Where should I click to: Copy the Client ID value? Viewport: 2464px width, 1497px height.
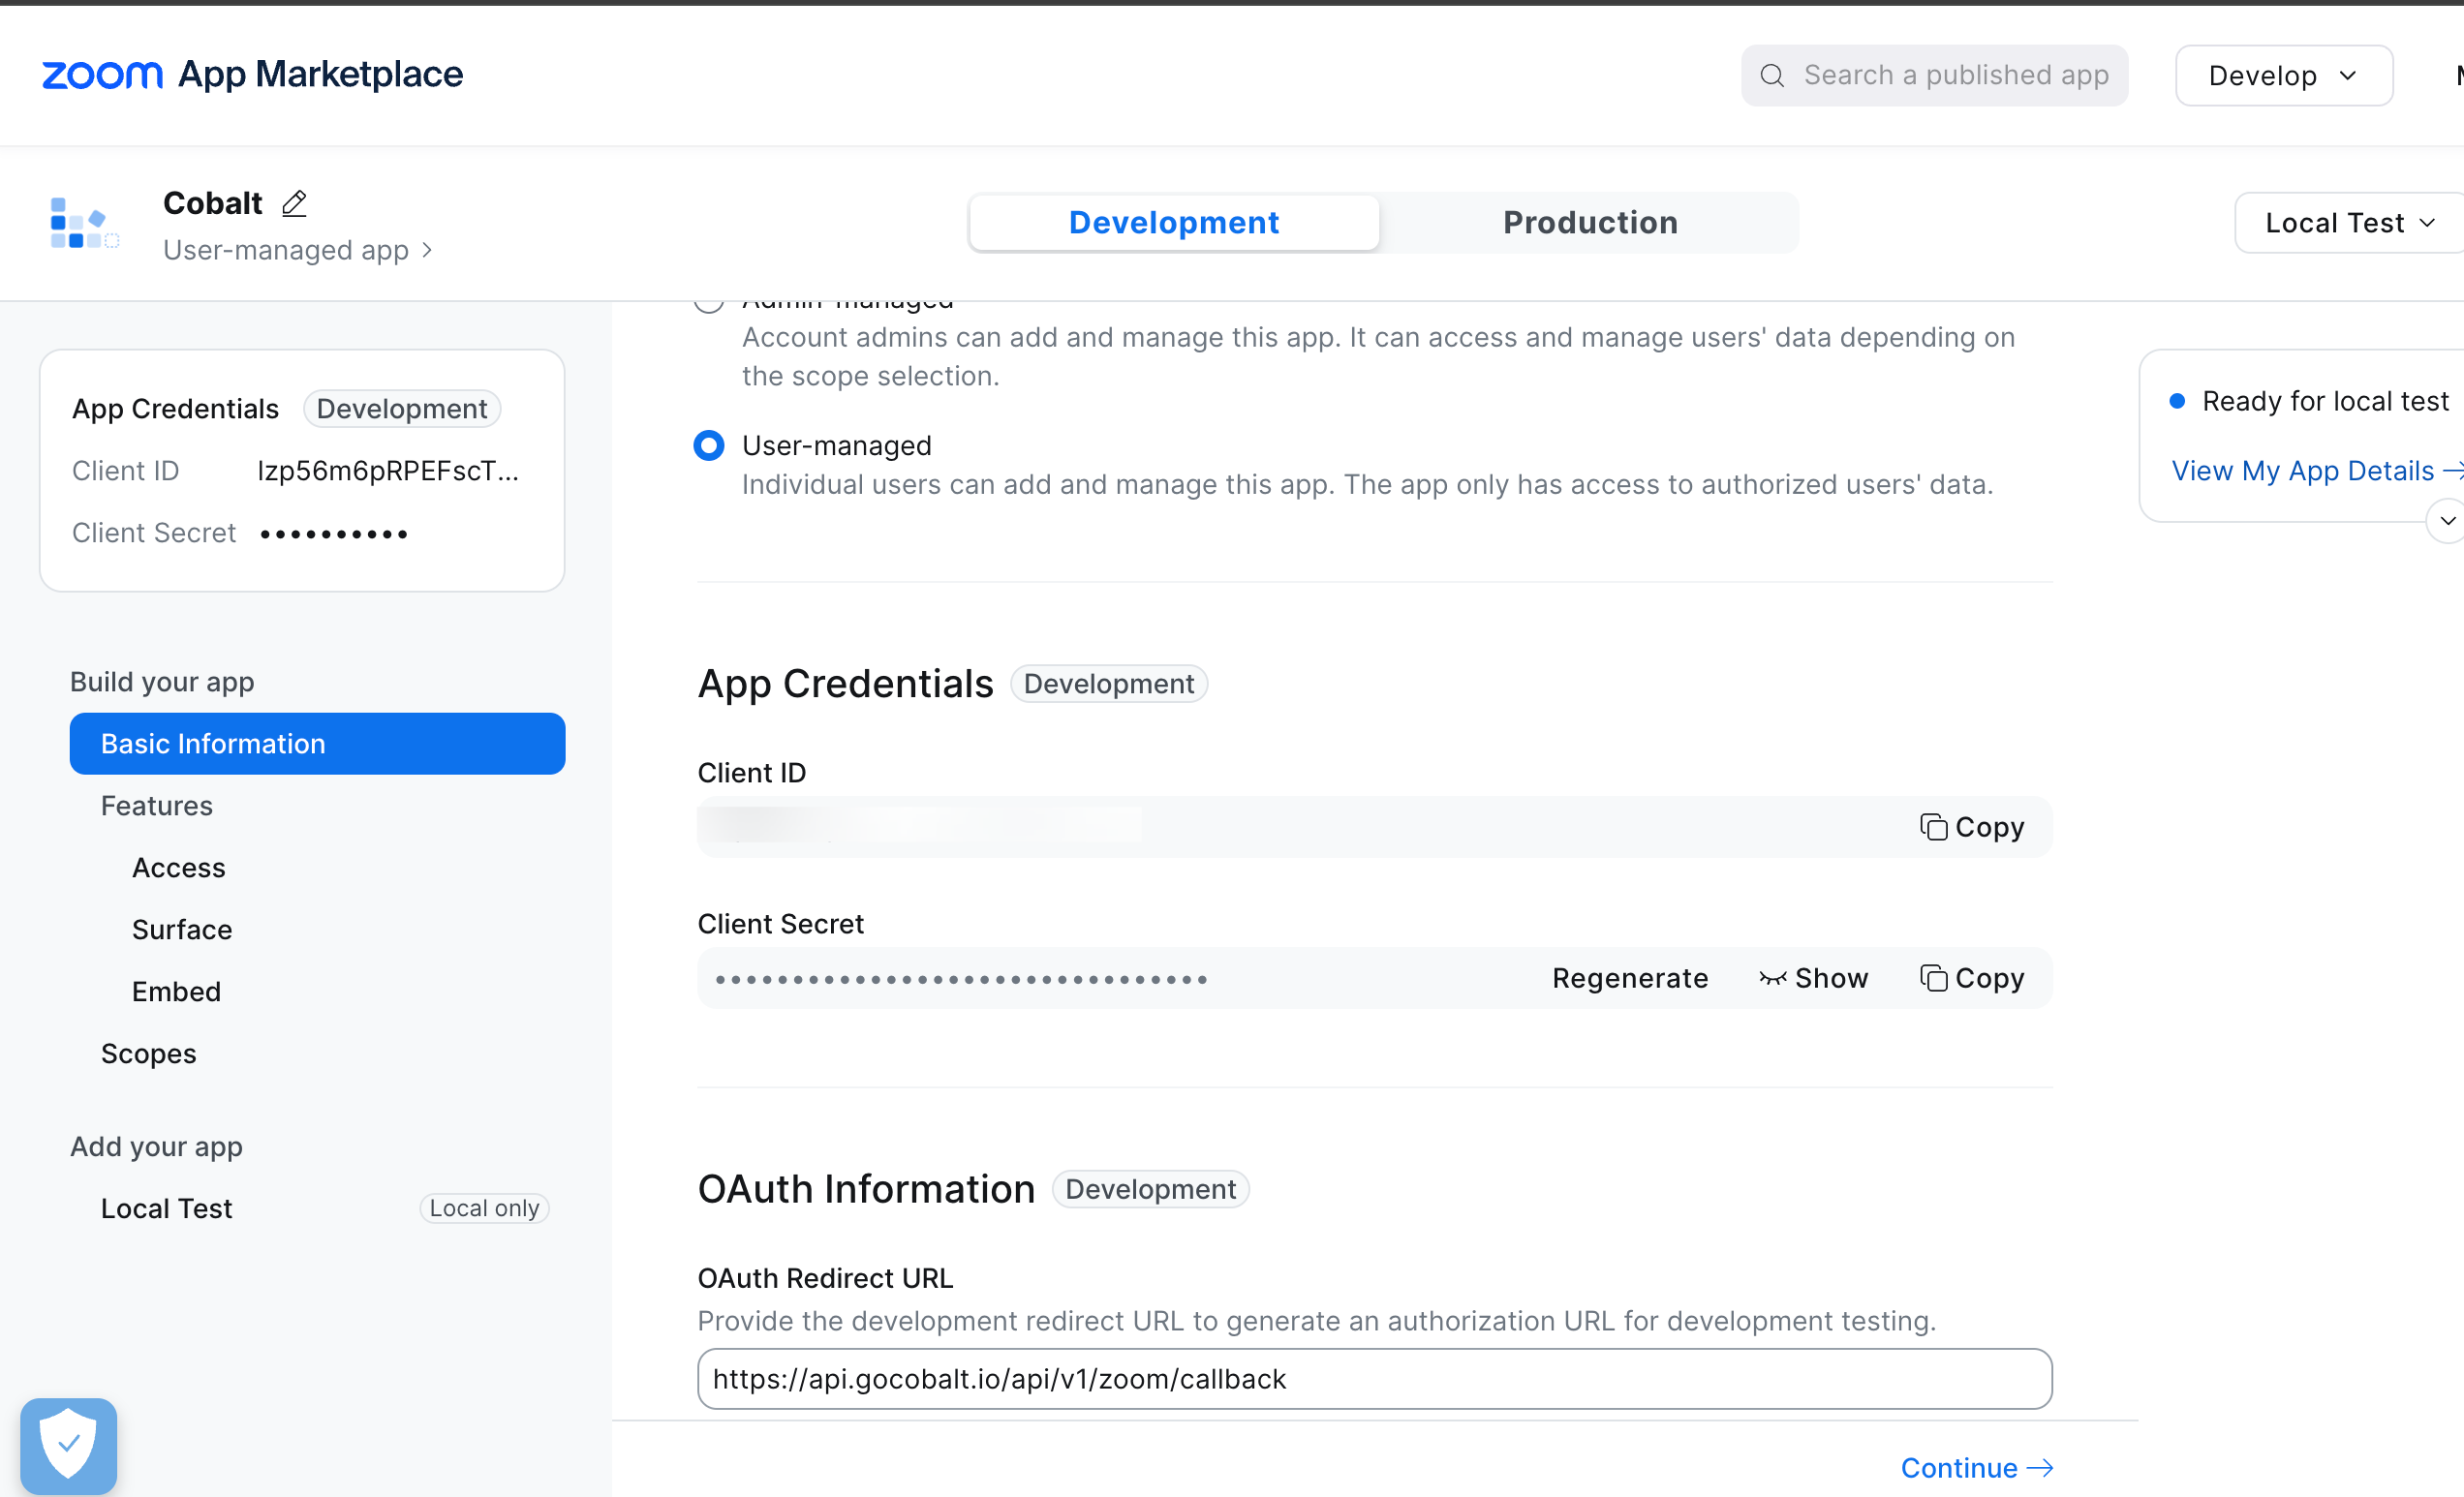click(x=1971, y=827)
